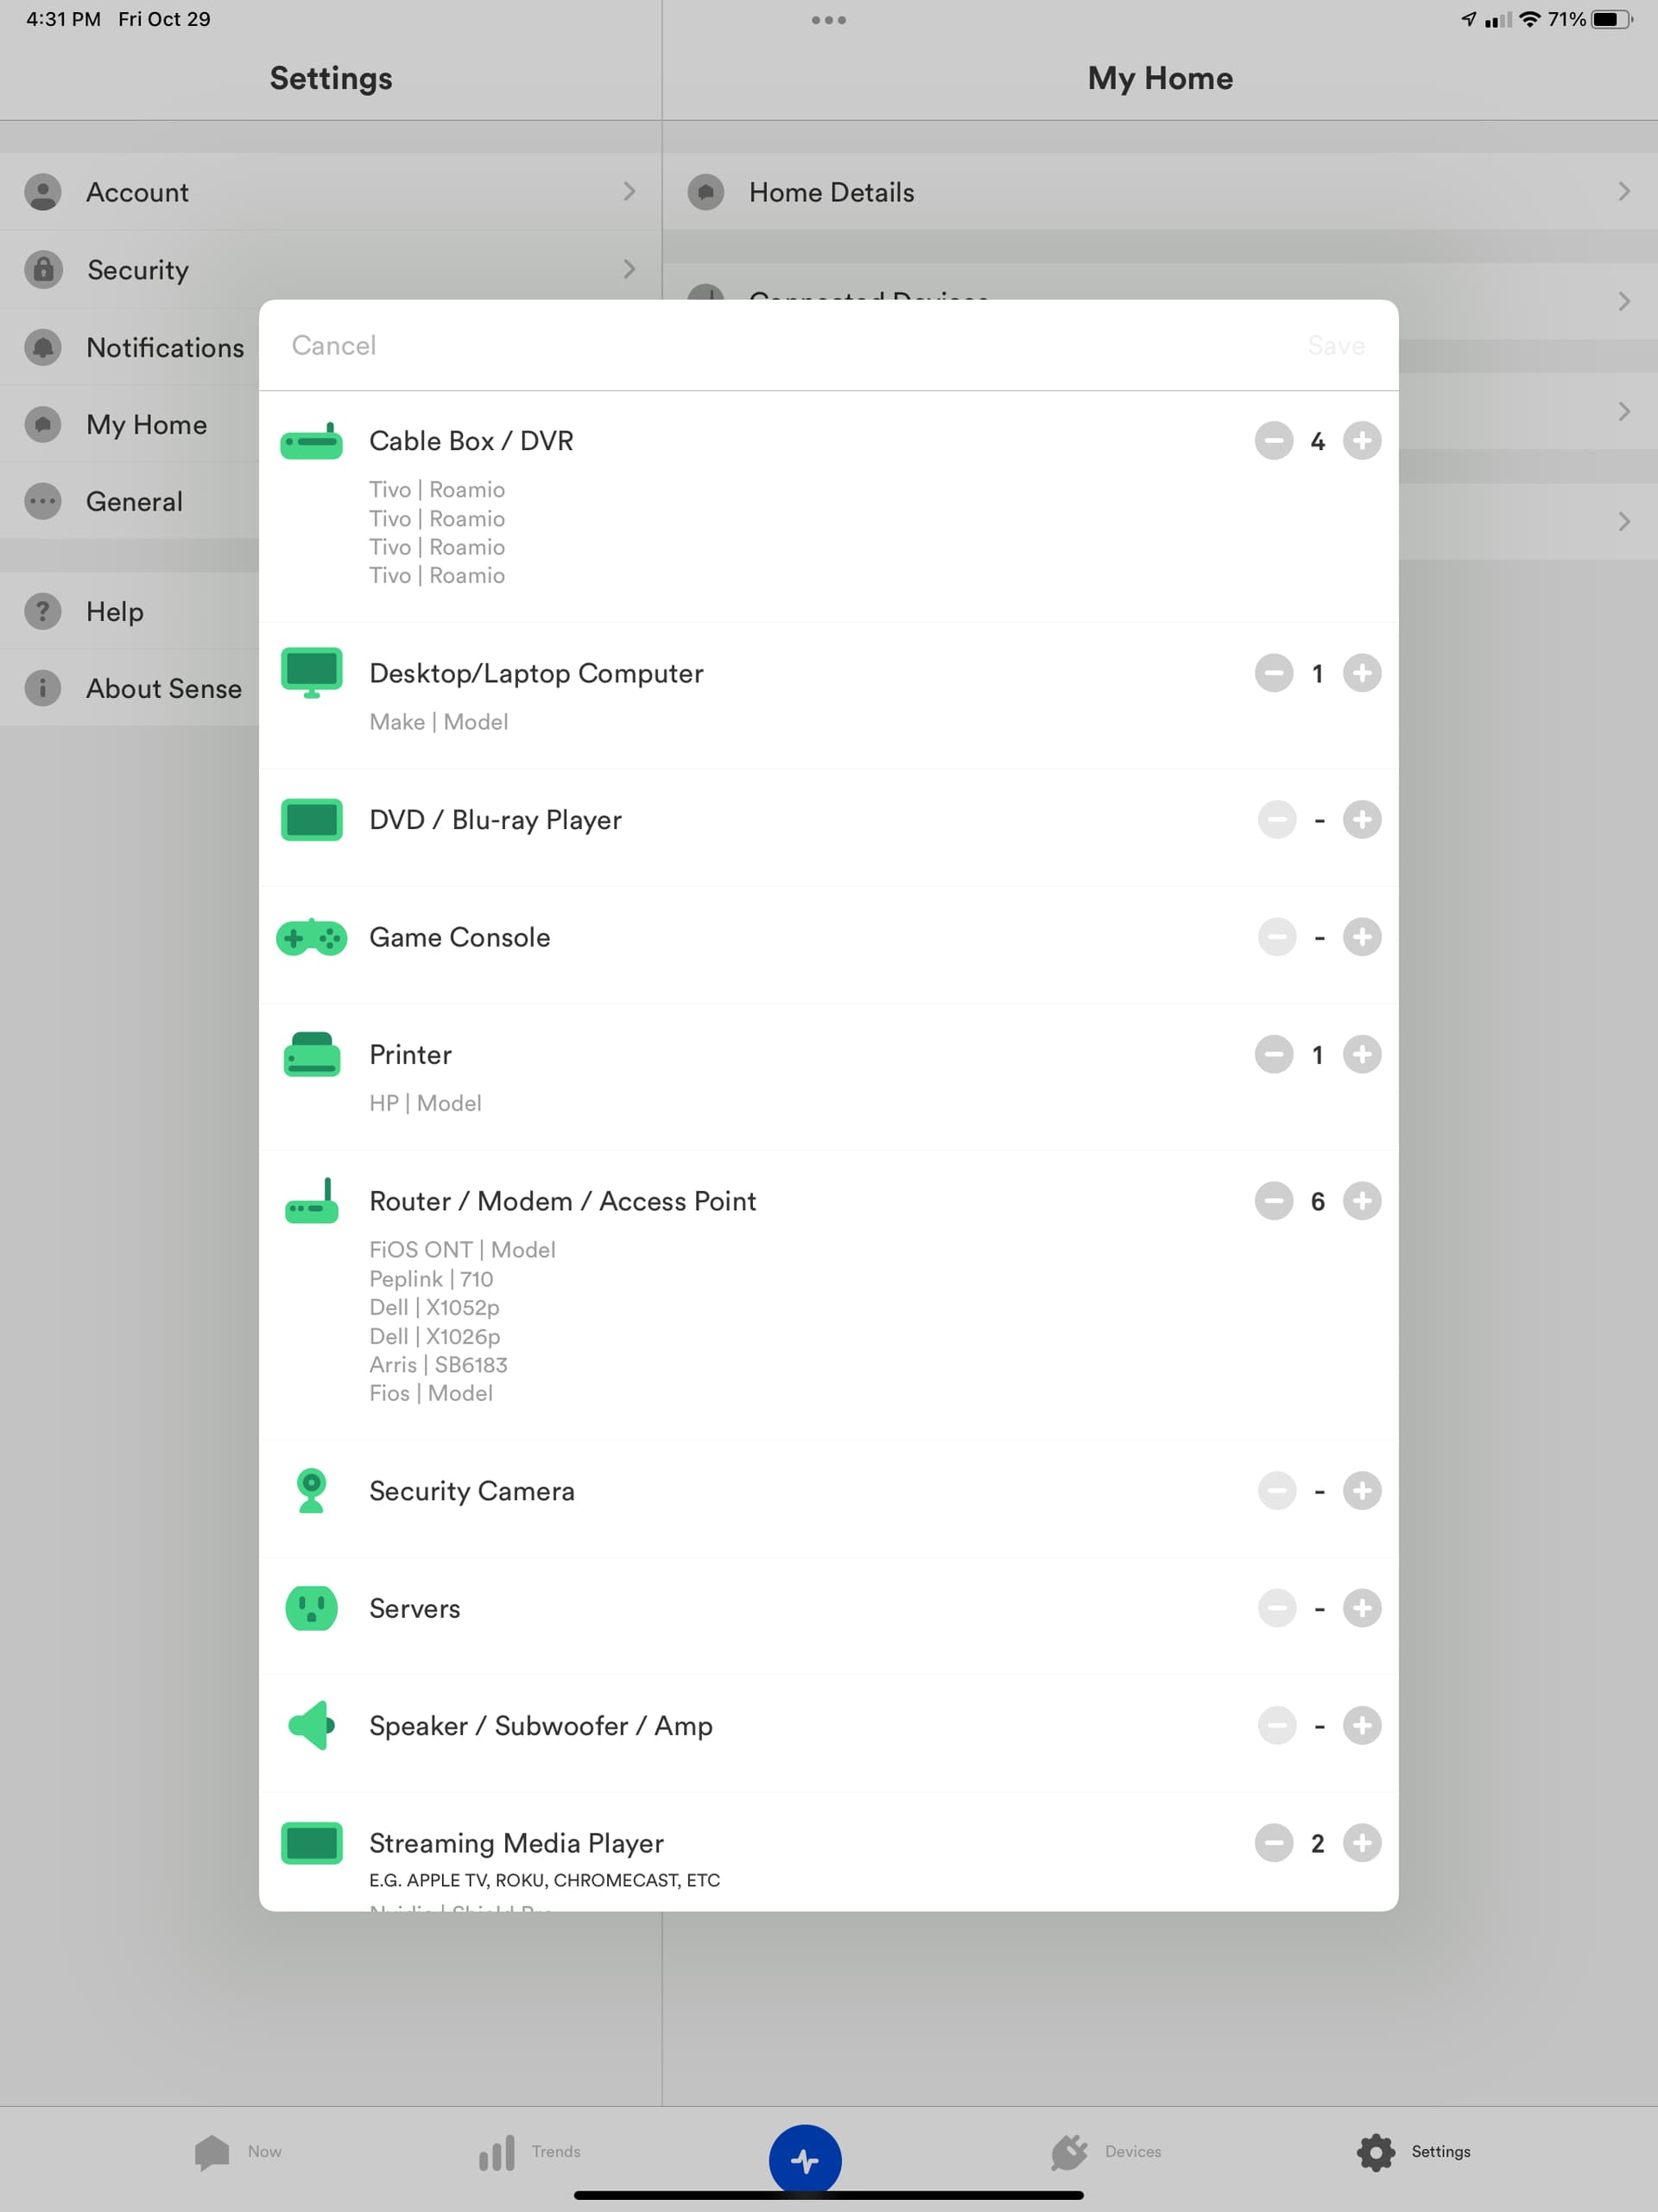Tap the Desktop/Laptop Computer monitor icon
The width and height of the screenshot is (1658, 2212).
pos(311,673)
